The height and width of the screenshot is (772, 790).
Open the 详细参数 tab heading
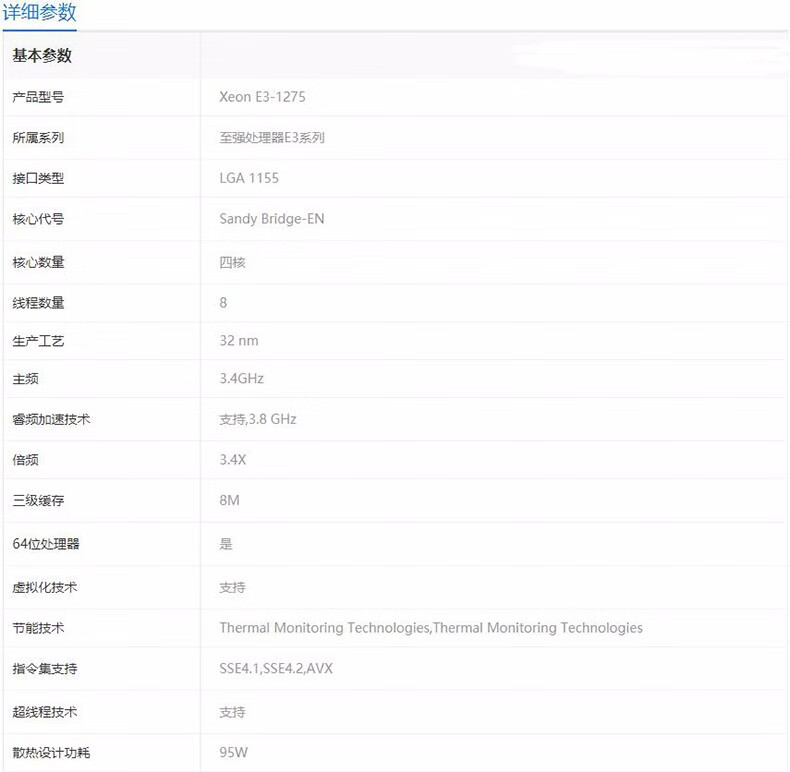tap(39, 13)
